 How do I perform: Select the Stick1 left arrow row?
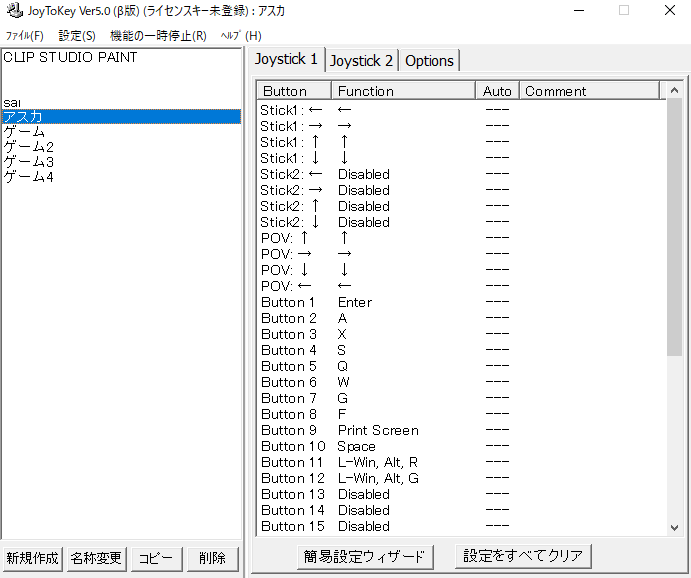[461, 110]
